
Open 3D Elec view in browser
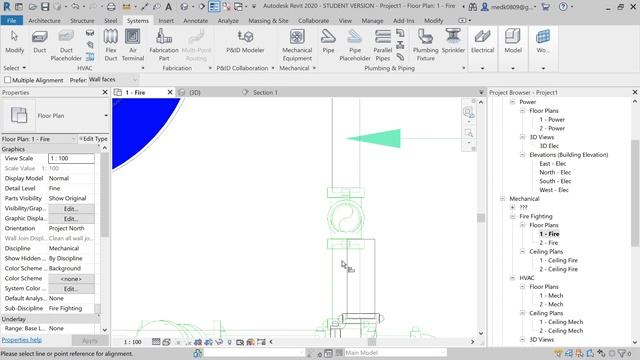[x=549, y=146]
